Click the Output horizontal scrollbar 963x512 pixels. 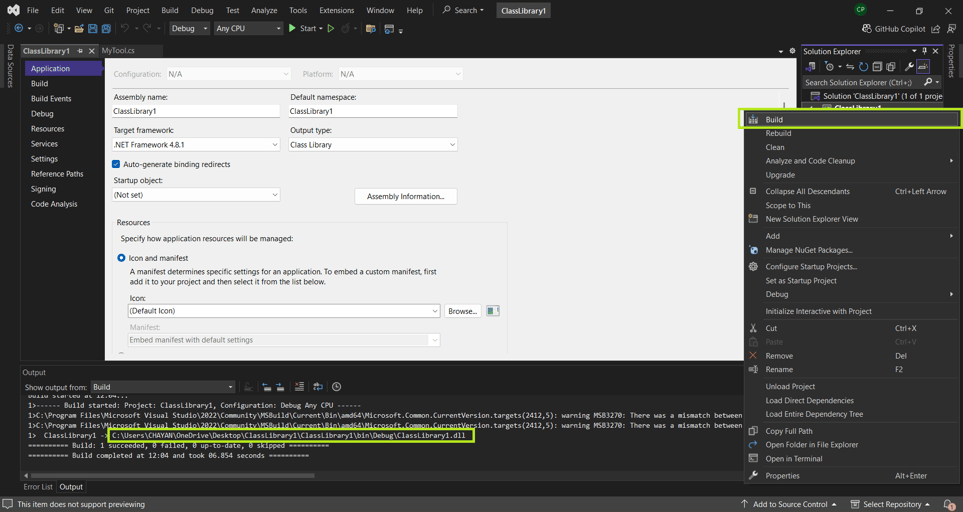pos(172,475)
